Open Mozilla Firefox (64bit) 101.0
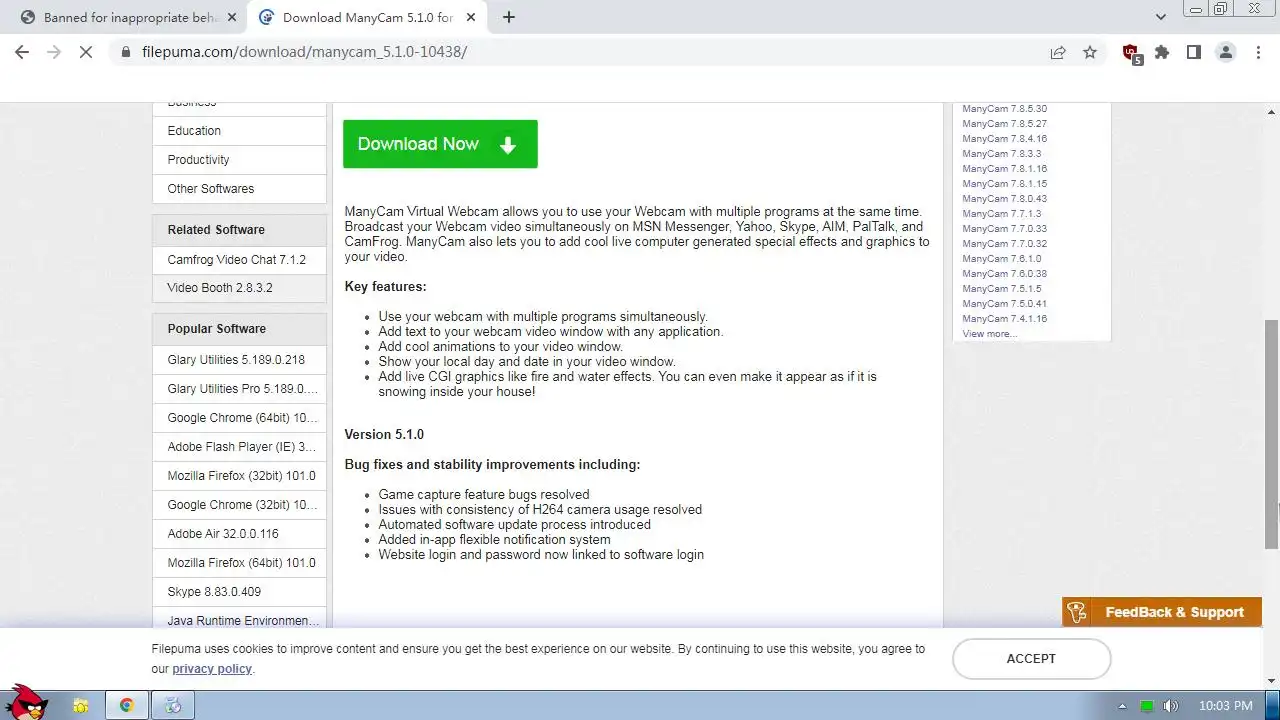This screenshot has height=720, width=1280. [x=239, y=563]
